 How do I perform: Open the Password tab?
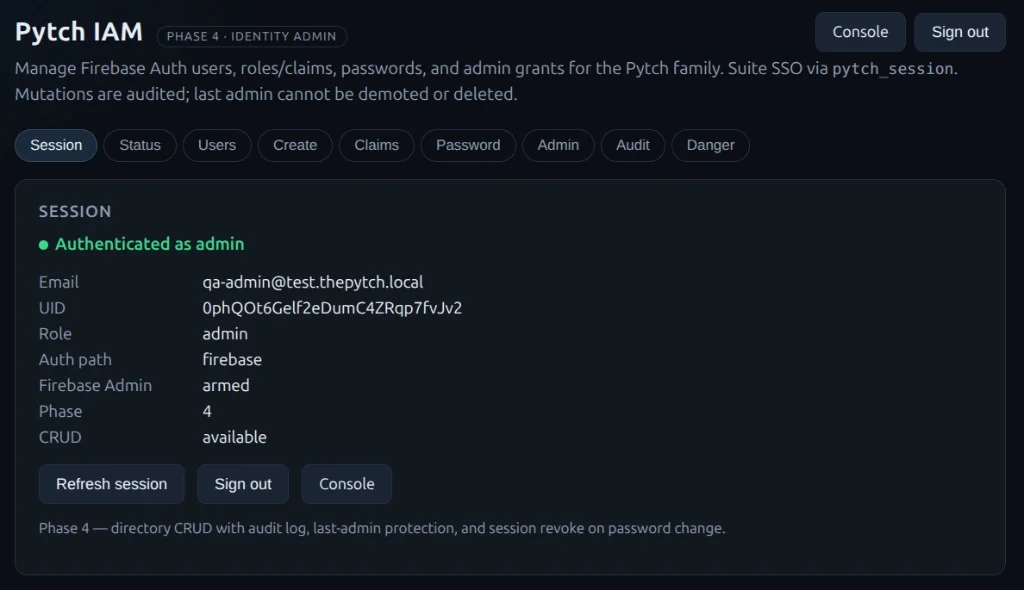coord(468,145)
